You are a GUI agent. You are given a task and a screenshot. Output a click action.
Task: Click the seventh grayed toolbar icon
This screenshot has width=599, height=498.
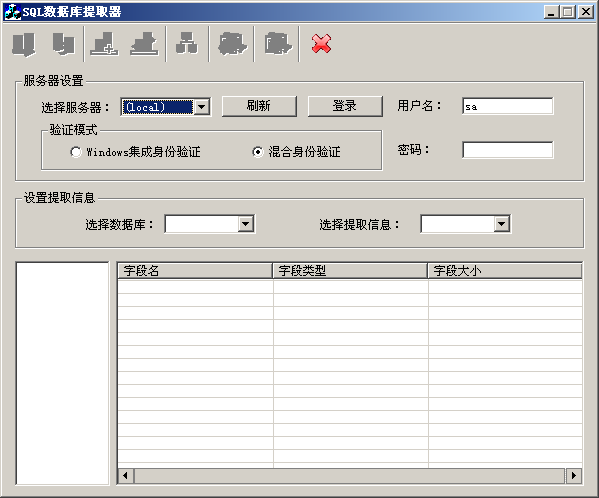pos(278,44)
